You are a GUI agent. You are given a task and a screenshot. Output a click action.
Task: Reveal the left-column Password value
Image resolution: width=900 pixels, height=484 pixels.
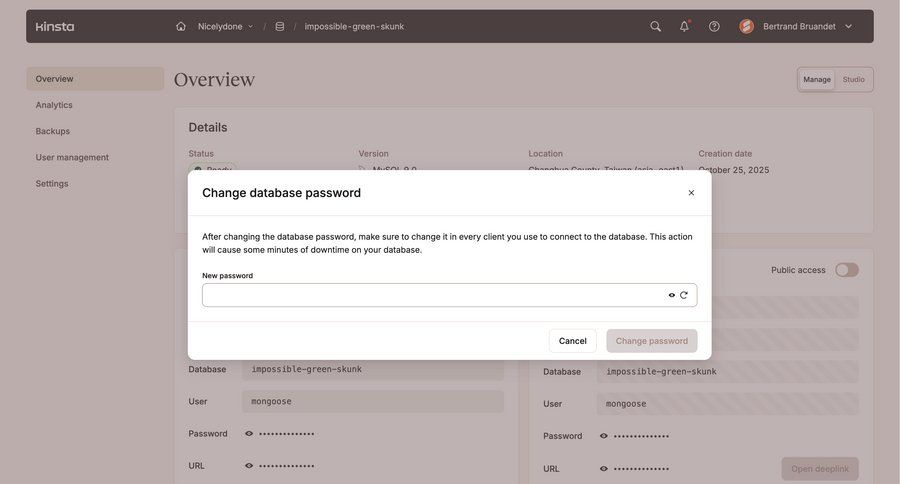[249, 434]
